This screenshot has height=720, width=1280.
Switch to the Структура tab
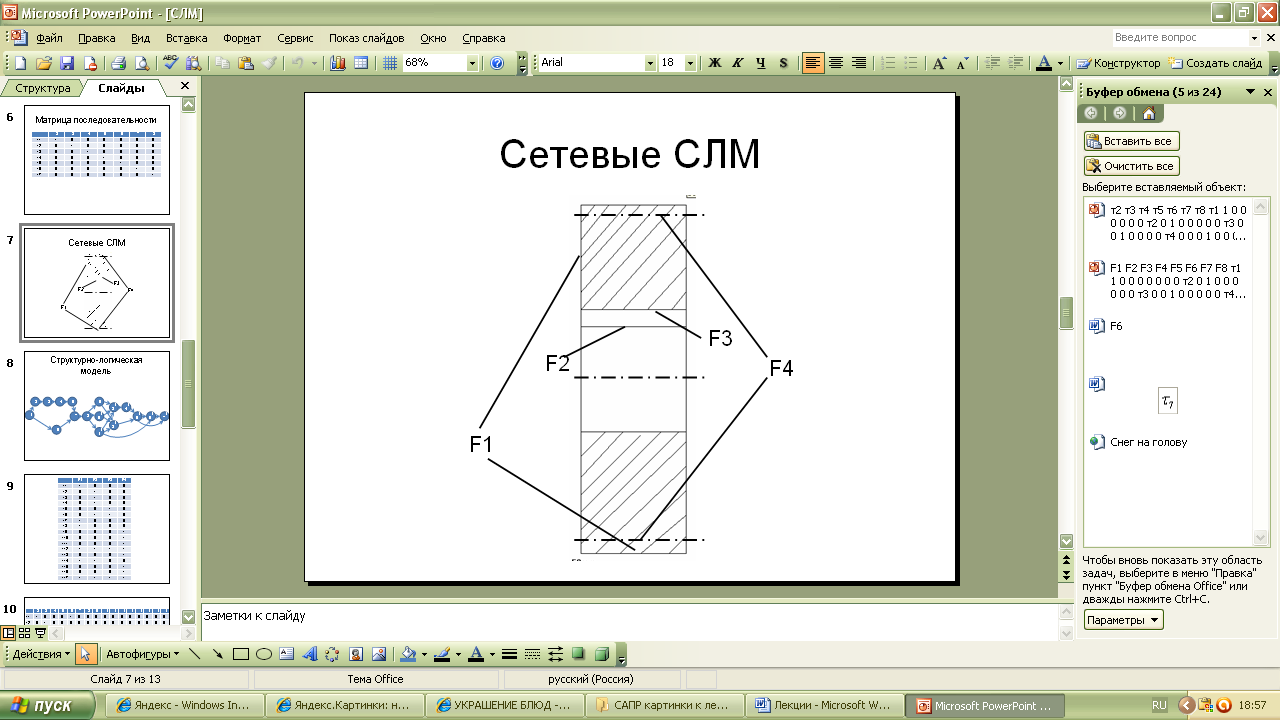click(43, 88)
